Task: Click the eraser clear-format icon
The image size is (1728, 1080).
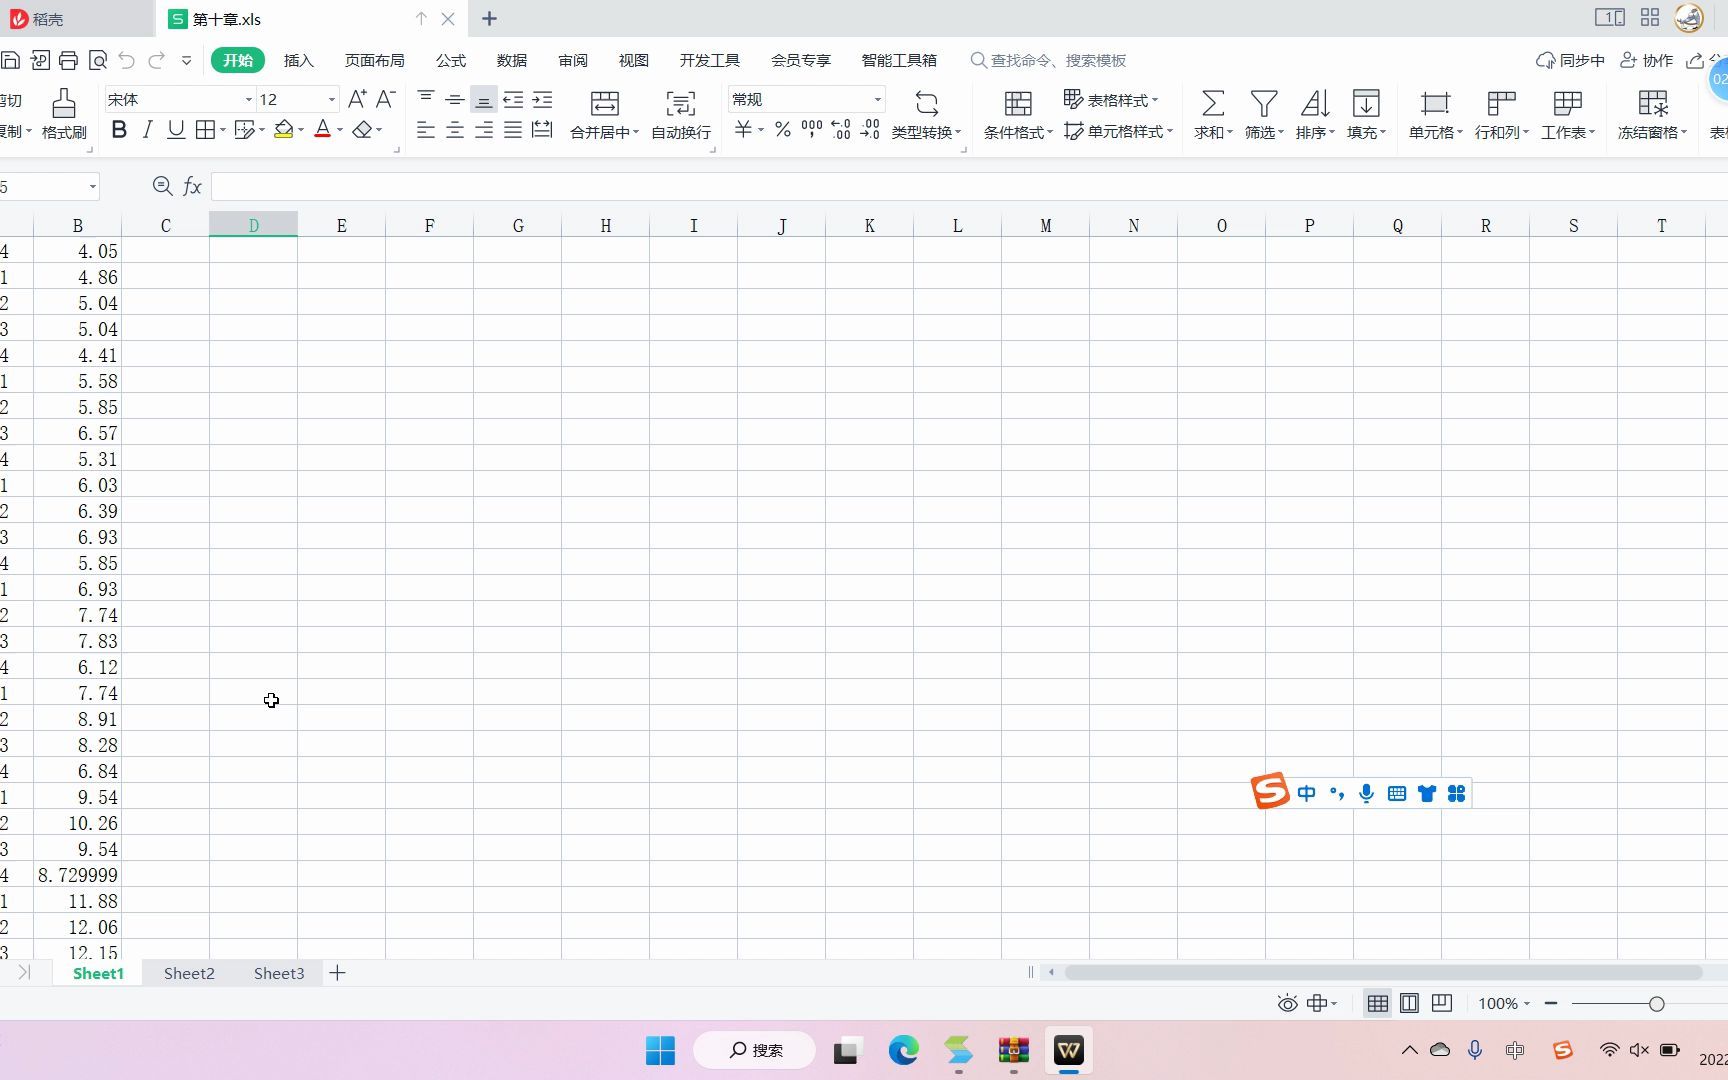Action: 363,130
